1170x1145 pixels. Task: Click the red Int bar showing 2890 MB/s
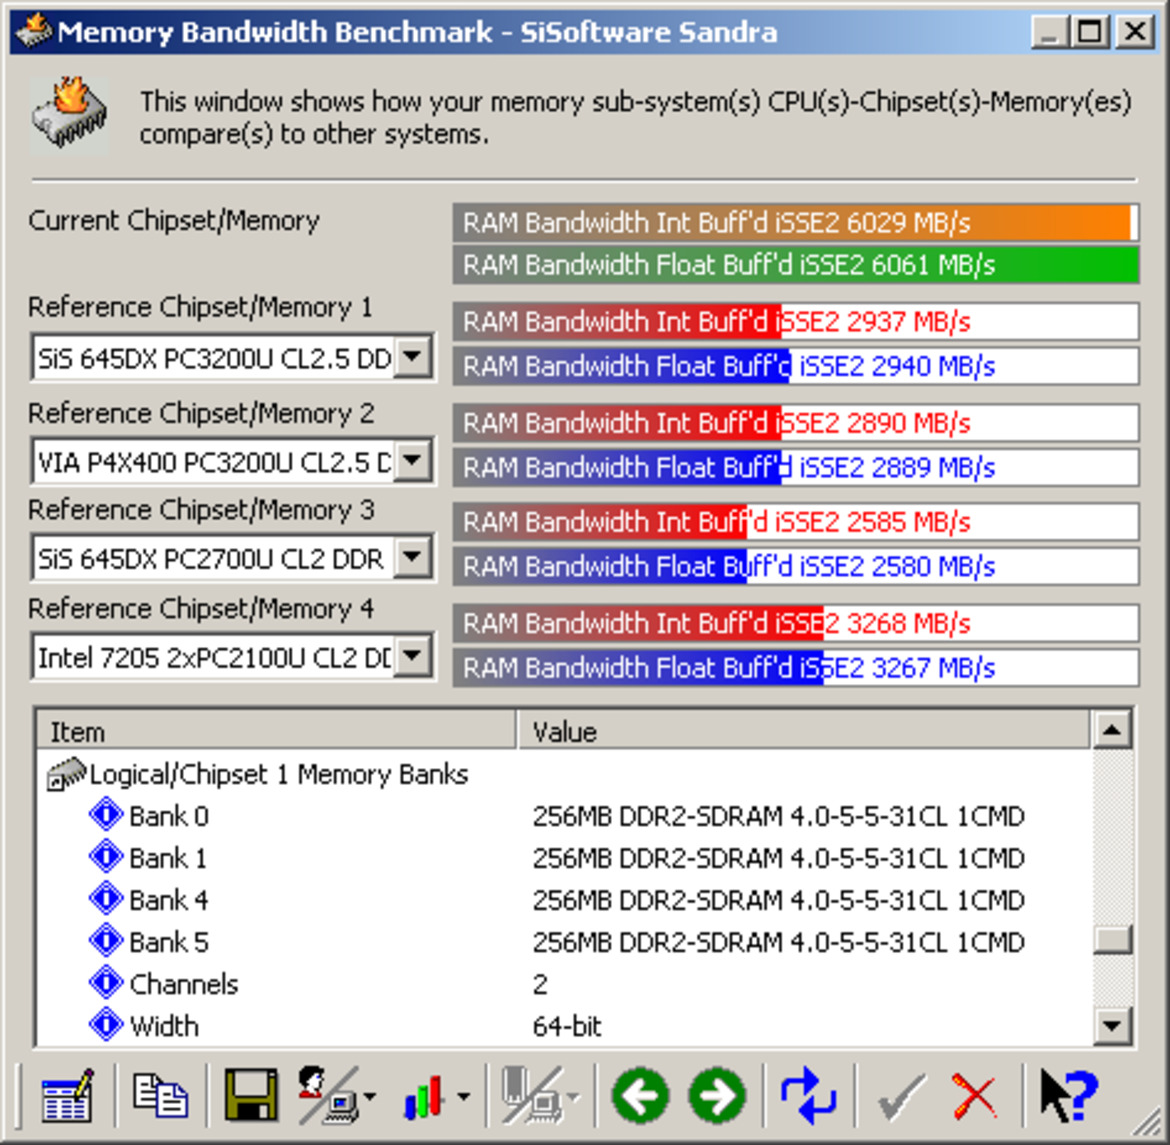pyautogui.click(x=795, y=423)
